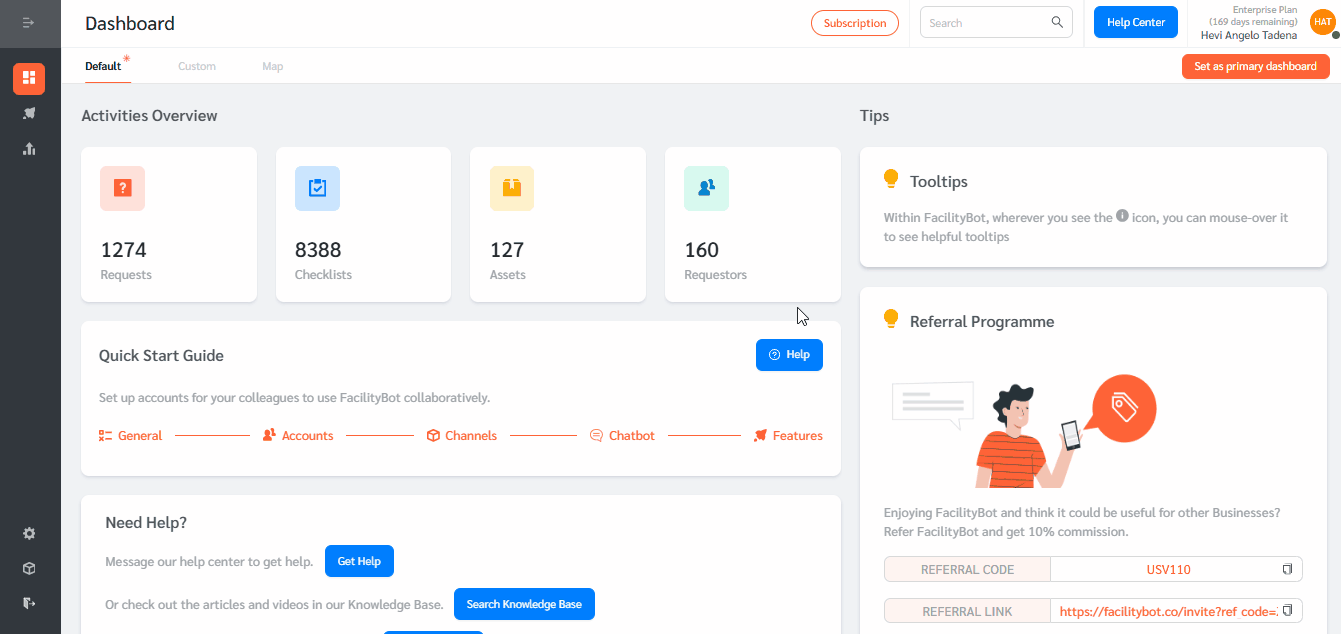Open the Features quick start step
This screenshot has width=1341, height=634.
(x=788, y=436)
